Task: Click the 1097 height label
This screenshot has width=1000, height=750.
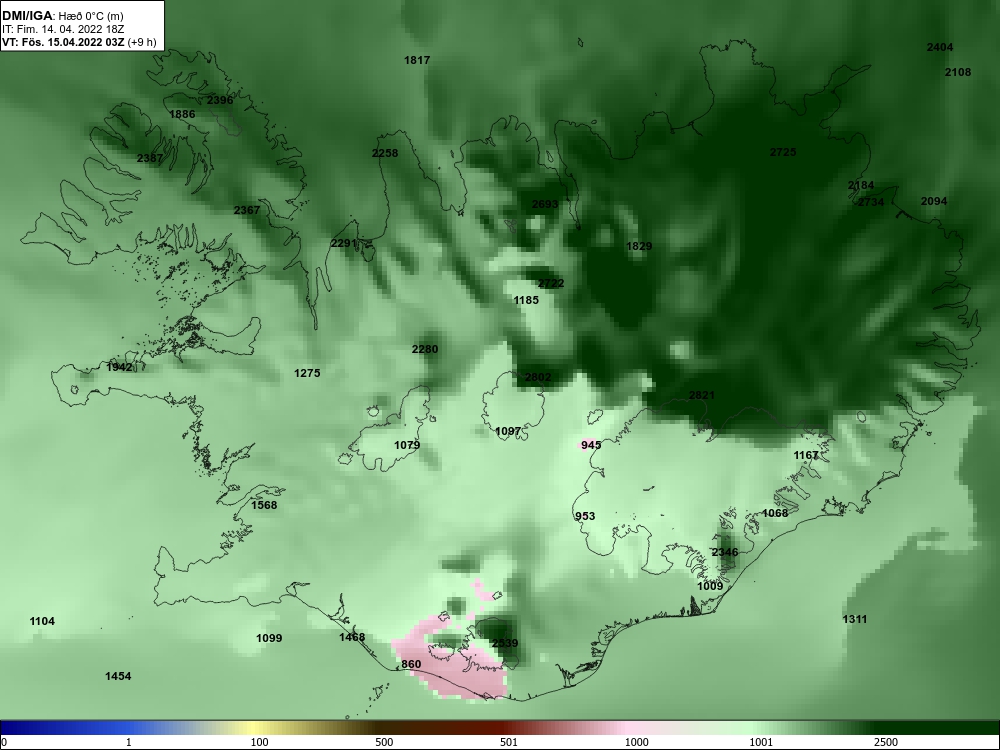Action: pos(508,431)
